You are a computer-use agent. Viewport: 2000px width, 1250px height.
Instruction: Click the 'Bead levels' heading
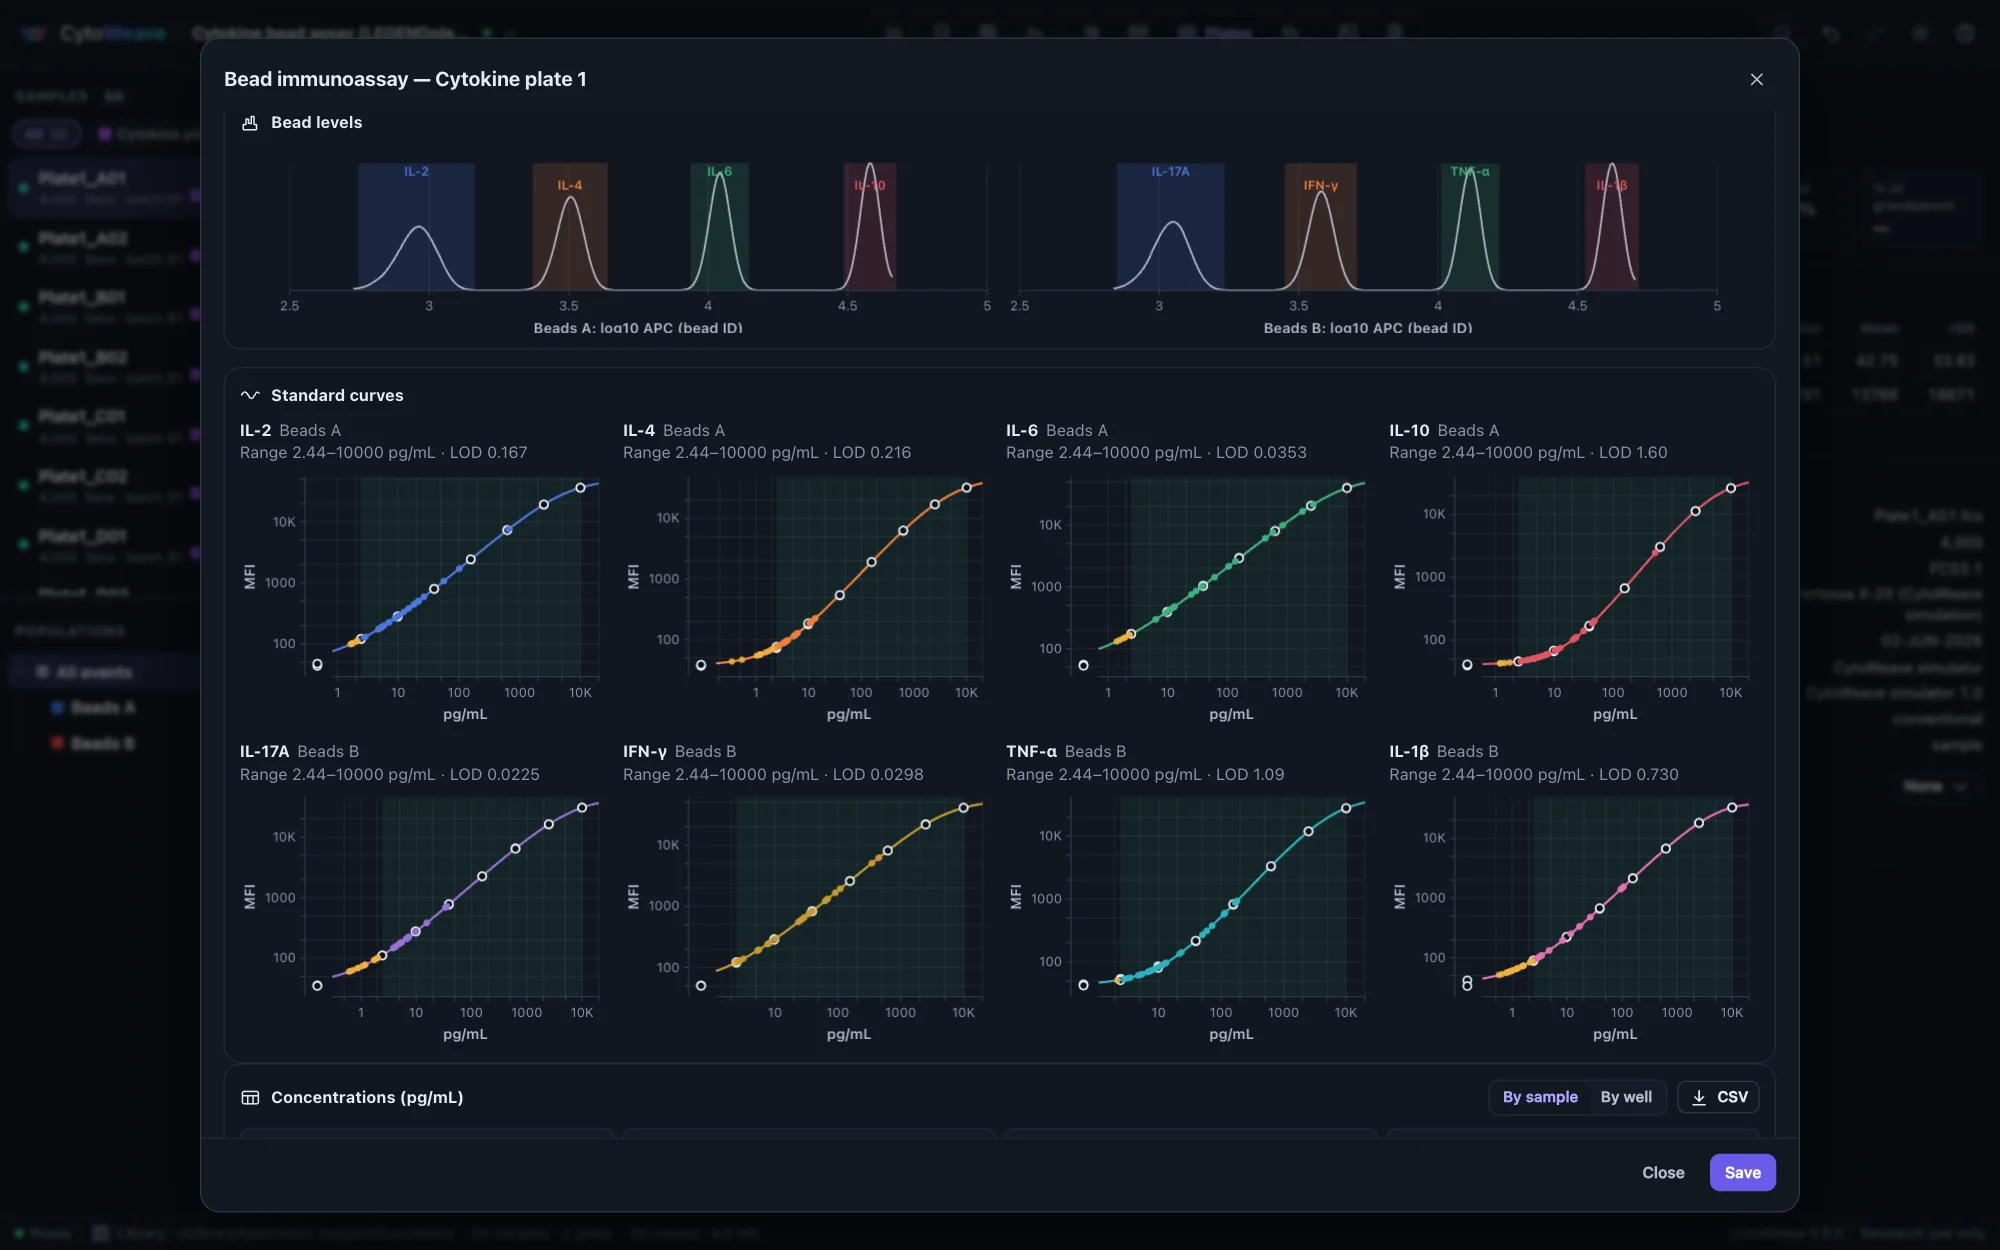(x=316, y=123)
